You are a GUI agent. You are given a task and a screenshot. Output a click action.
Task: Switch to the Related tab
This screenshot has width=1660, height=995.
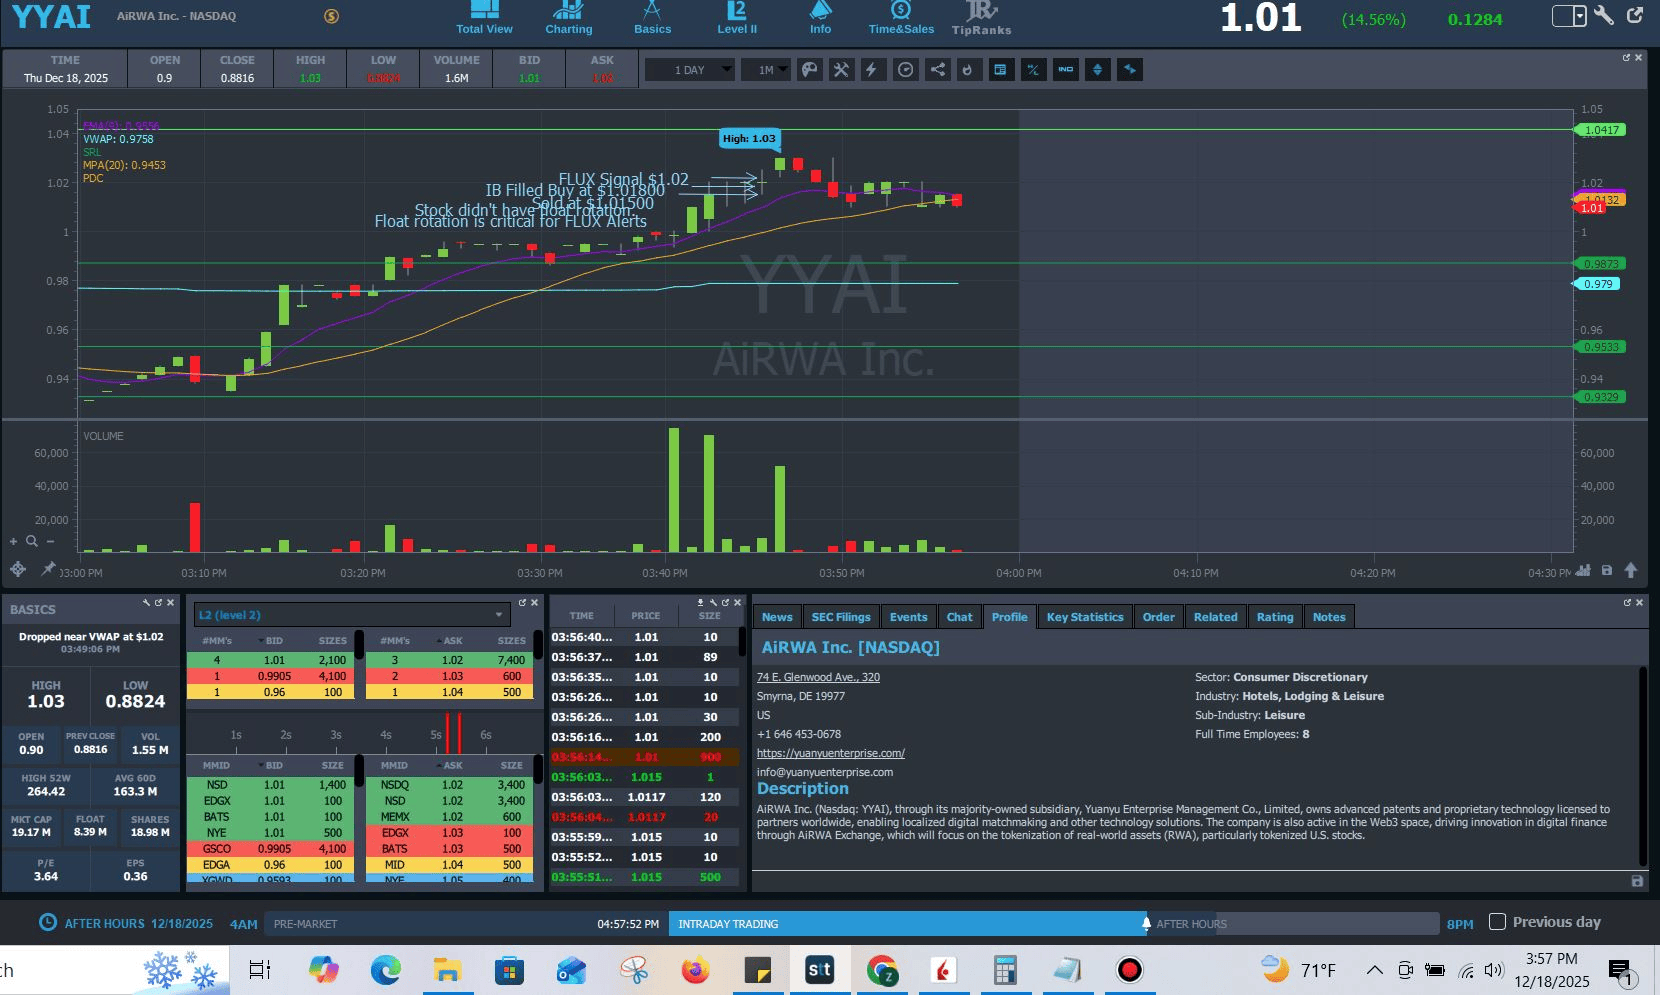(1216, 617)
